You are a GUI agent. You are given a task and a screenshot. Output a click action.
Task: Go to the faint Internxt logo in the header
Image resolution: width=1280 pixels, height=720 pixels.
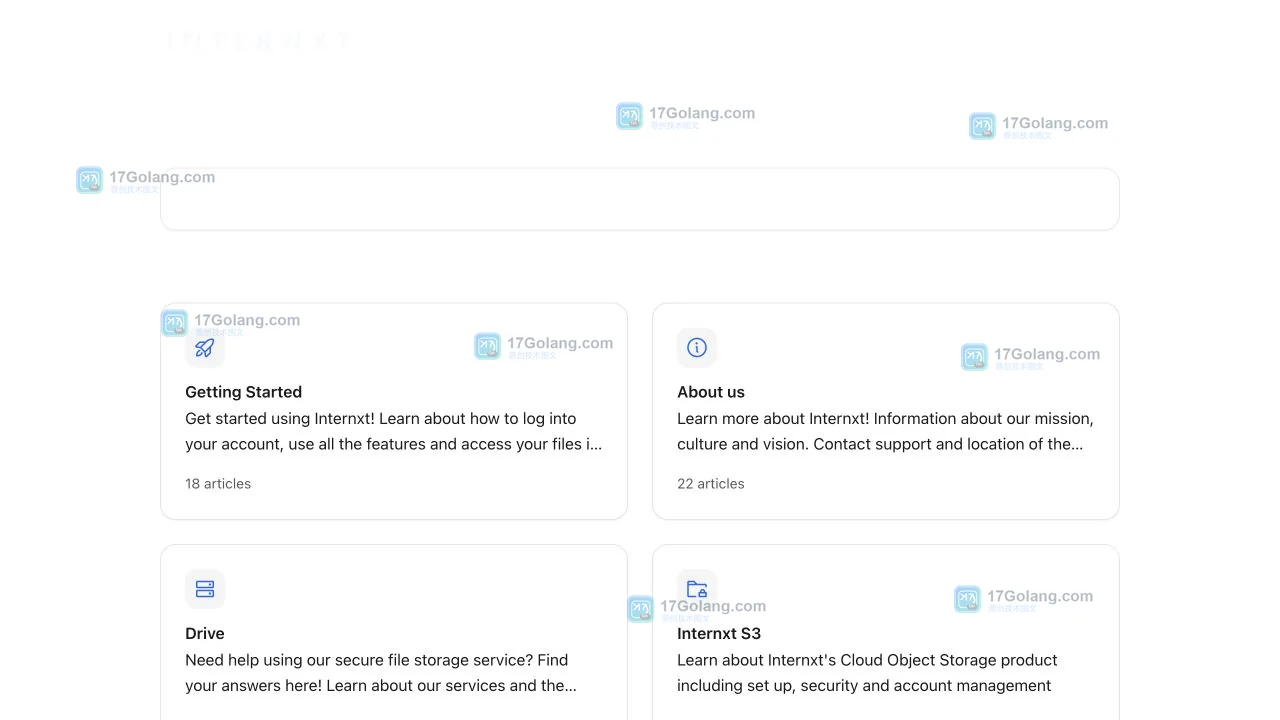[258, 40]
